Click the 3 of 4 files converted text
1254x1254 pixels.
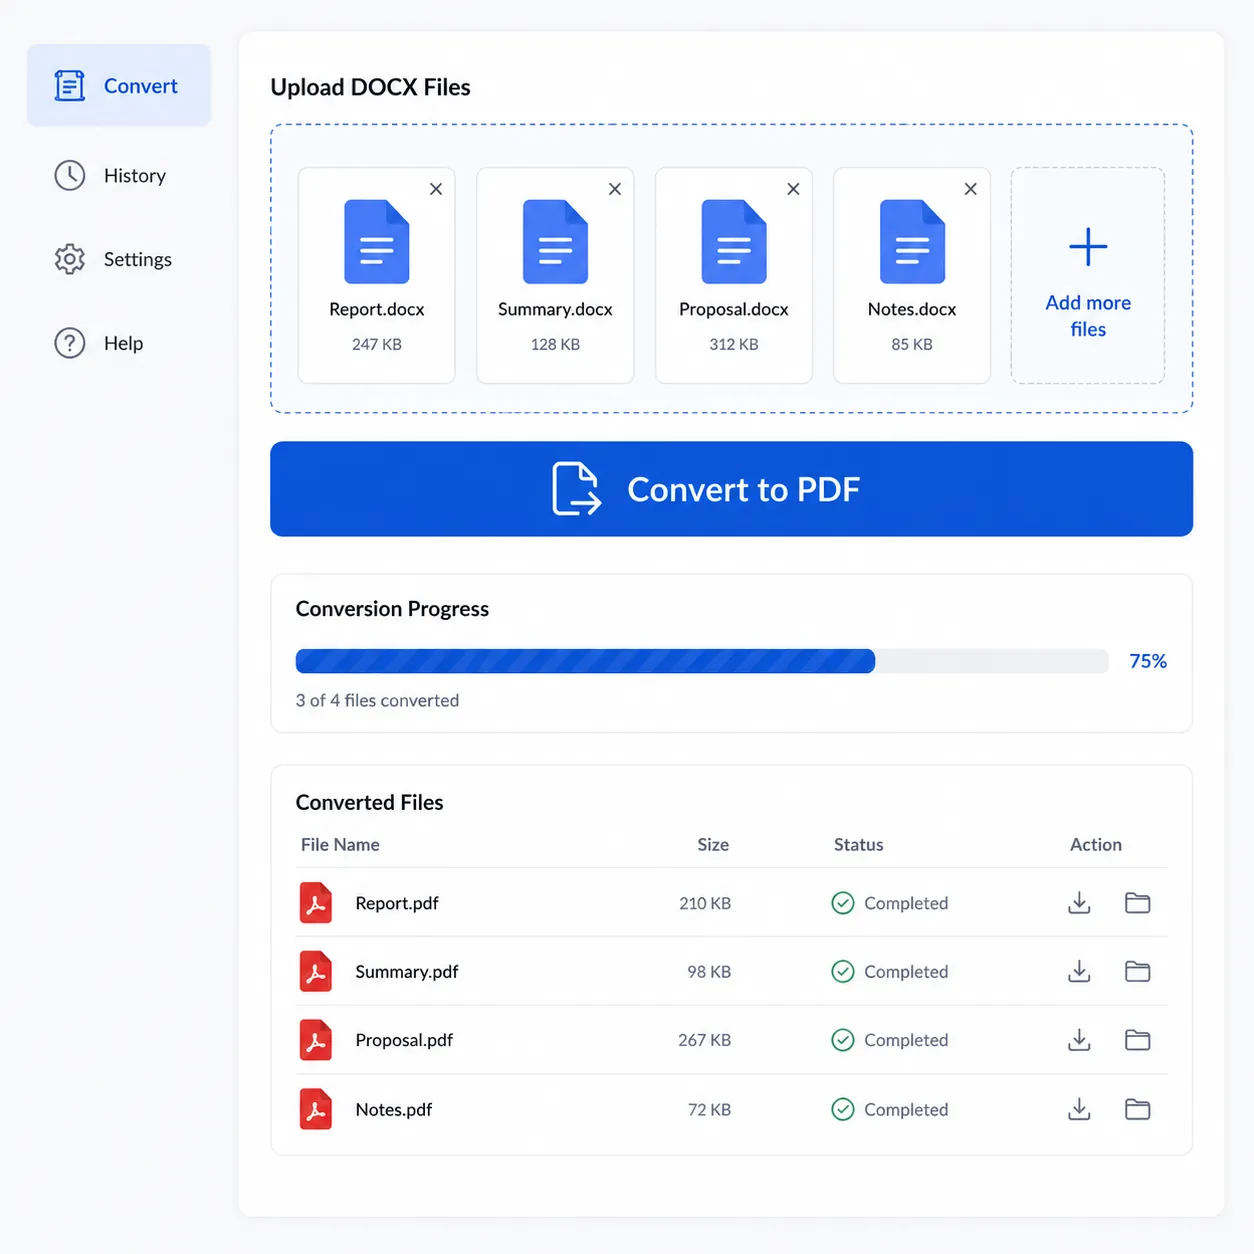[x=377, y=701]
